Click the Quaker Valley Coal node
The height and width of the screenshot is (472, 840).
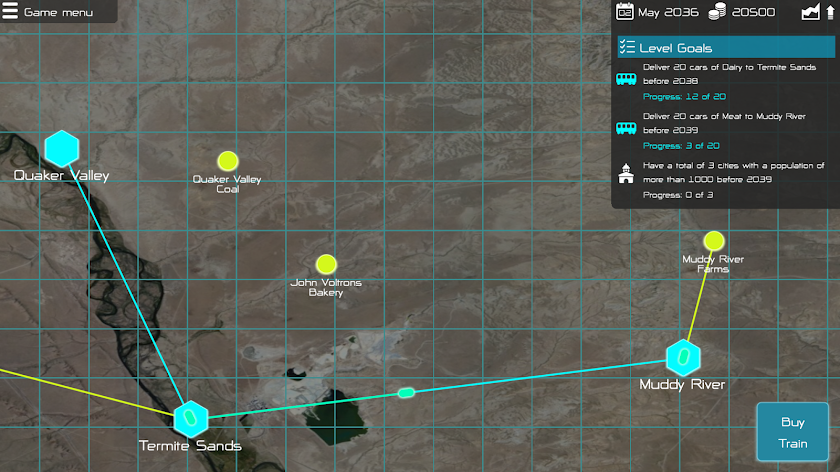228,161
